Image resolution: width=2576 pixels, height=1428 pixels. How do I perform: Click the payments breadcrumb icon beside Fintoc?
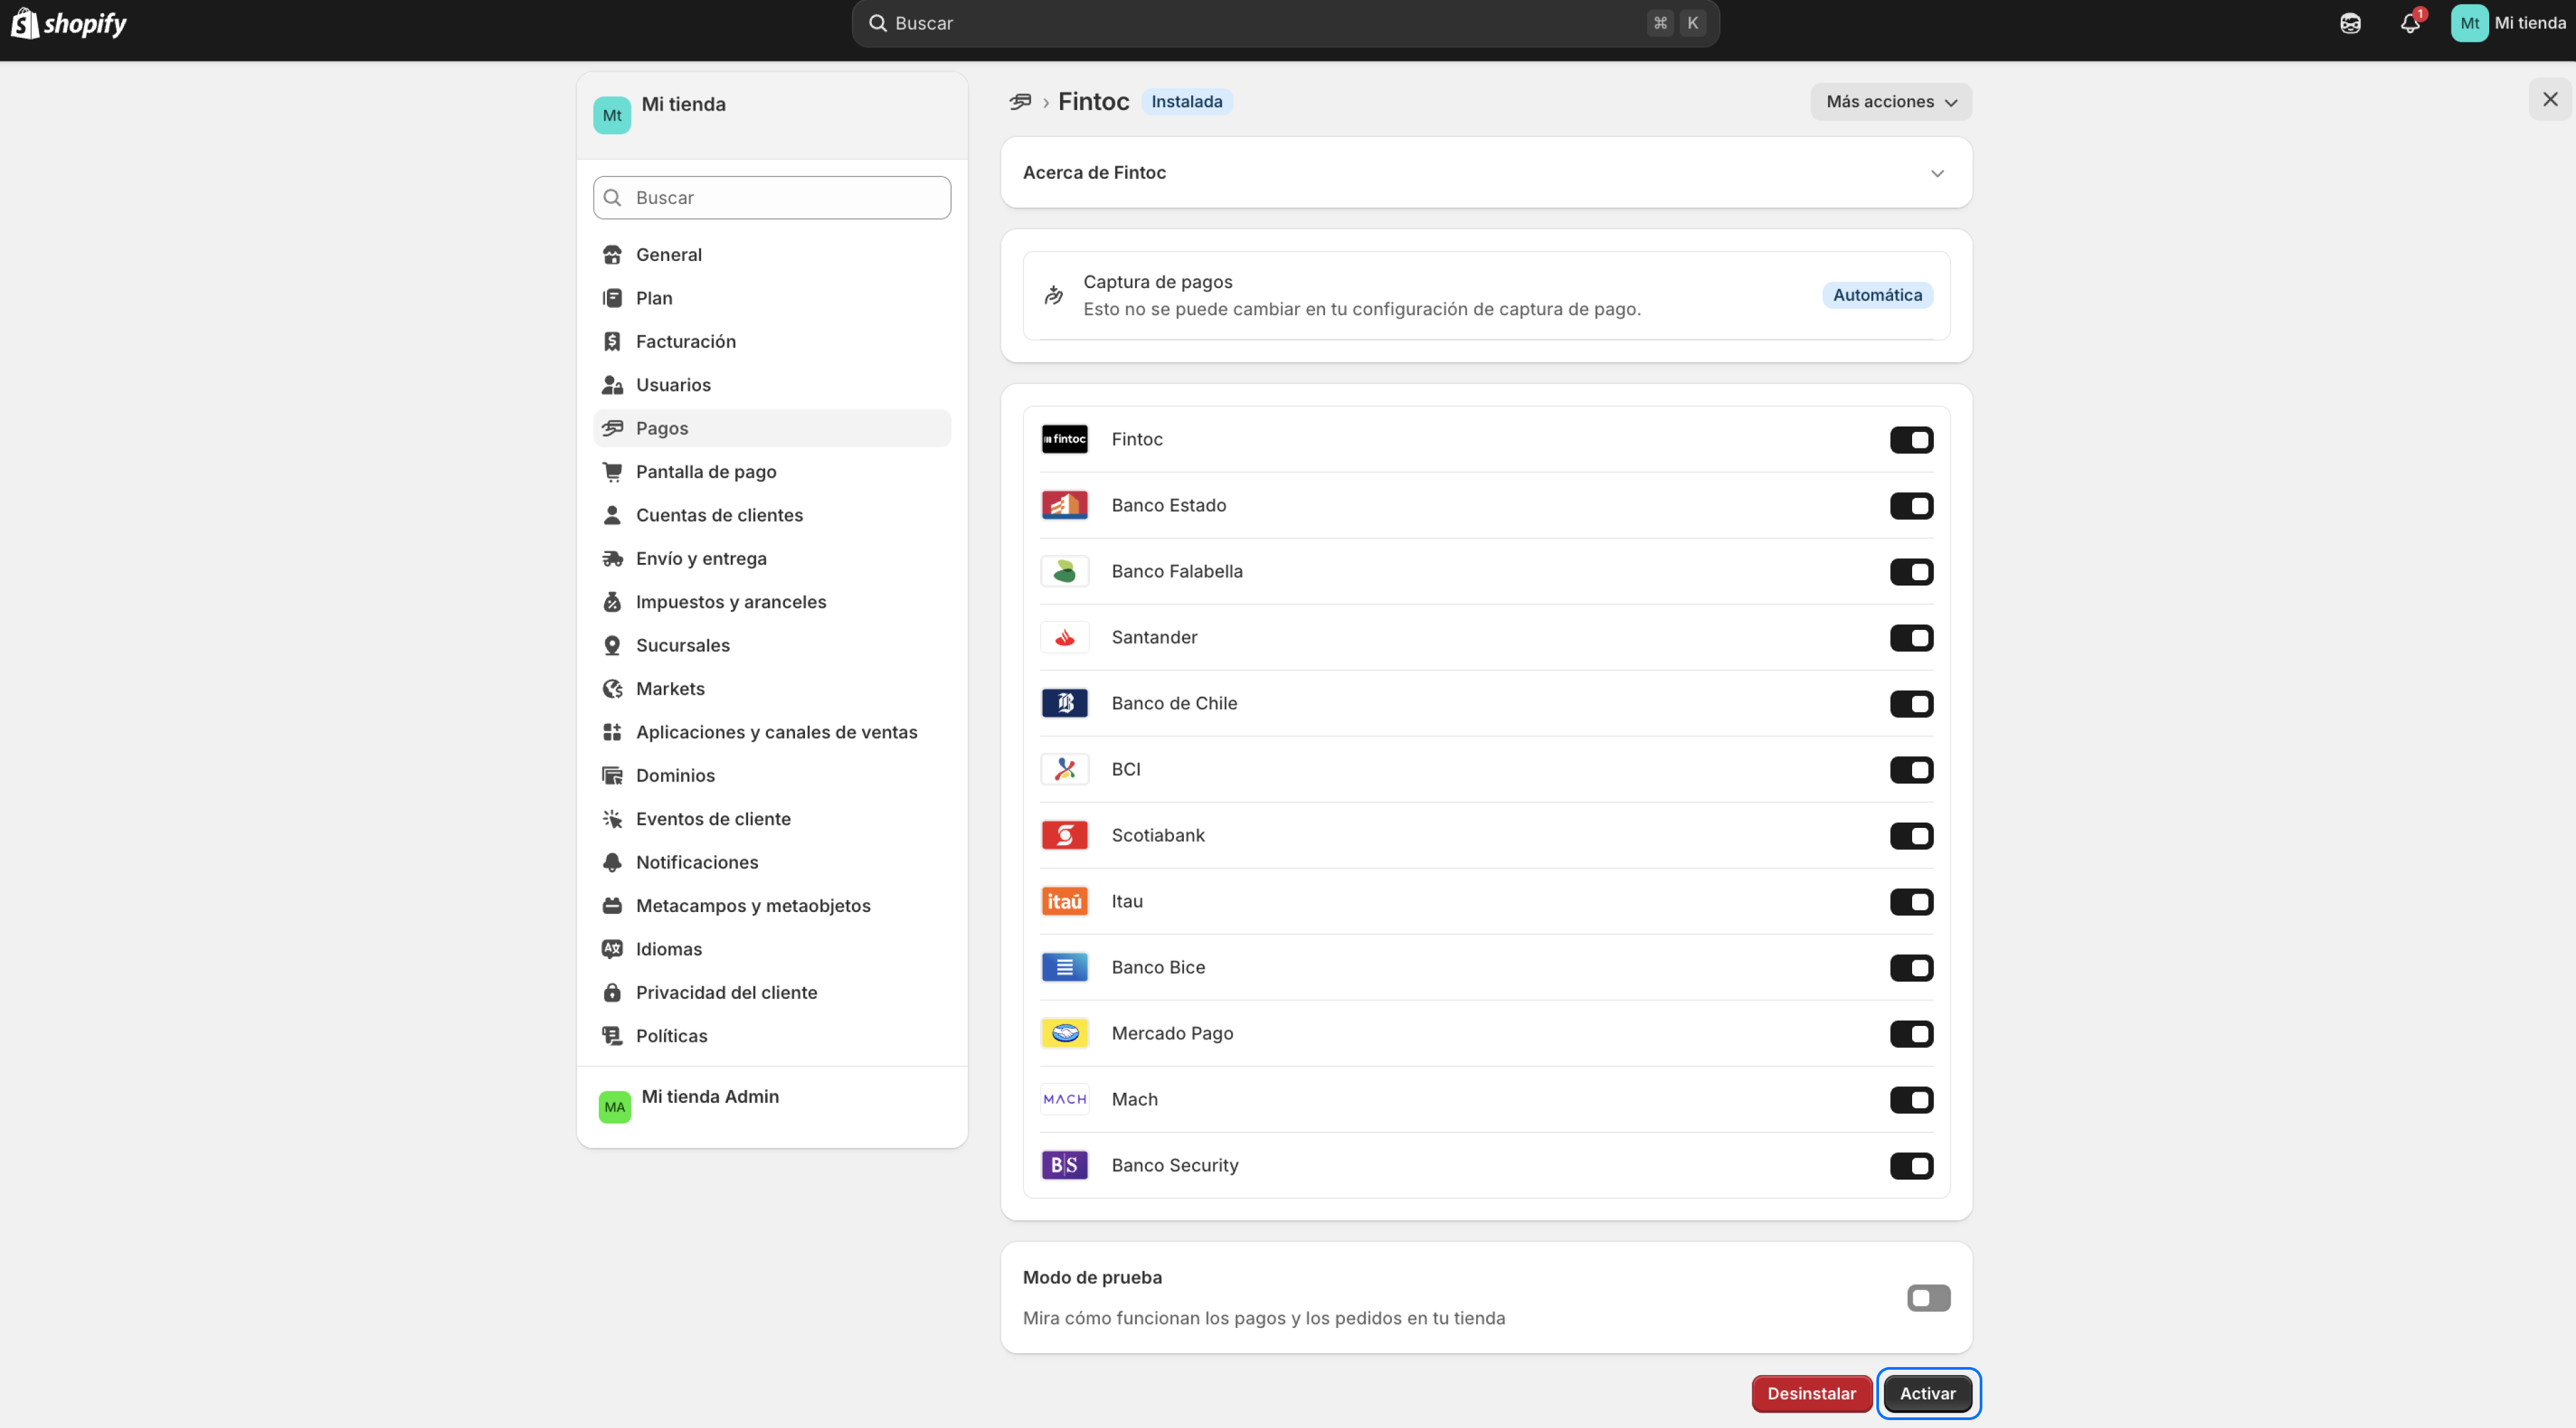[x=1020, y=102]
